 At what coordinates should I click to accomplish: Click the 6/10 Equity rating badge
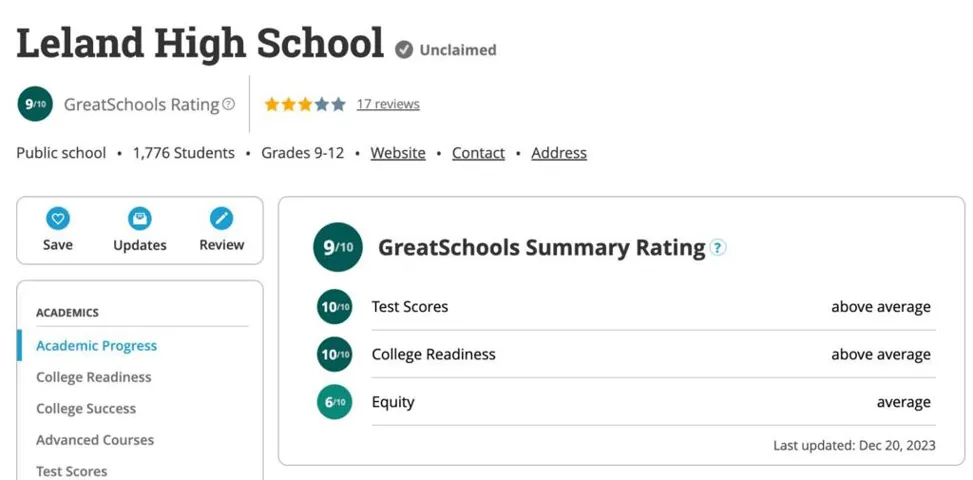[334, 402]
